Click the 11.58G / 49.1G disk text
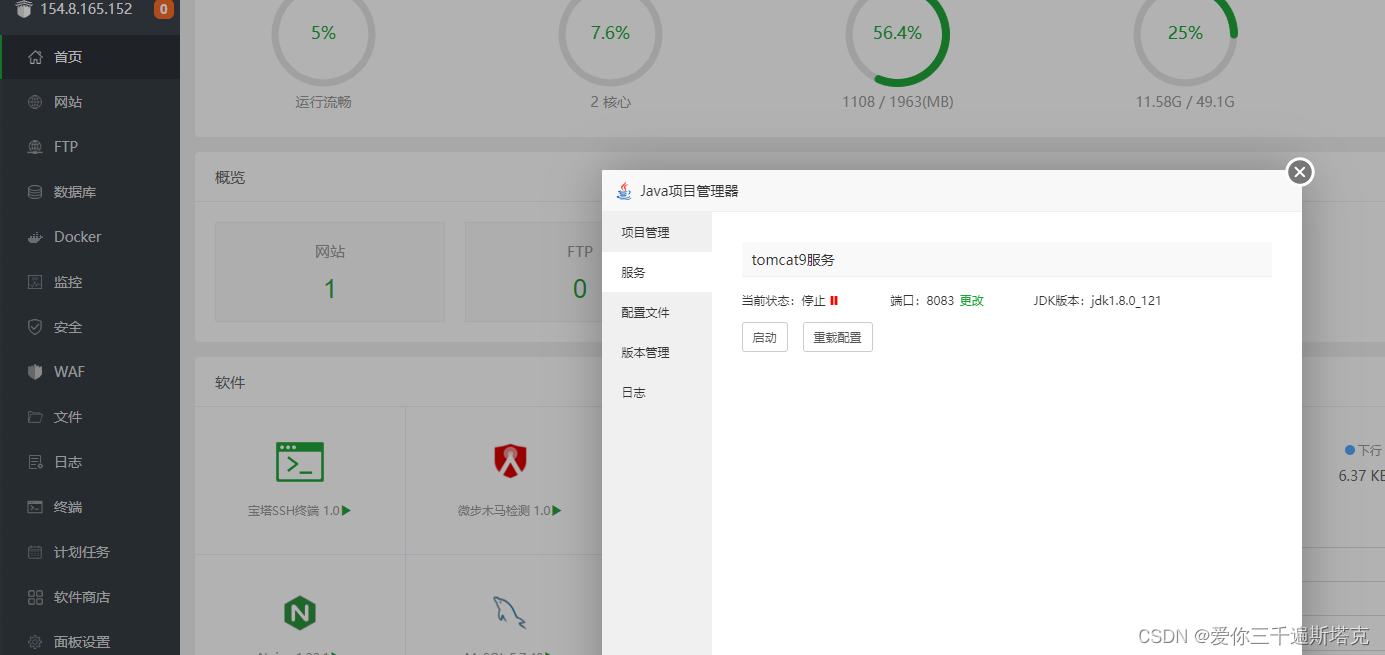 1185,102
